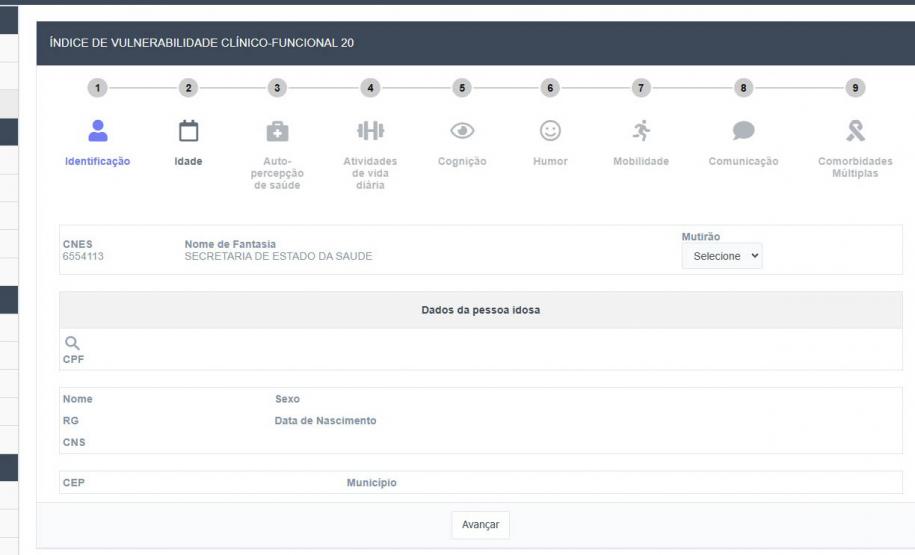Click the Comunicação step label
Screen dimensions: 915x555
[x=744, y=162]
